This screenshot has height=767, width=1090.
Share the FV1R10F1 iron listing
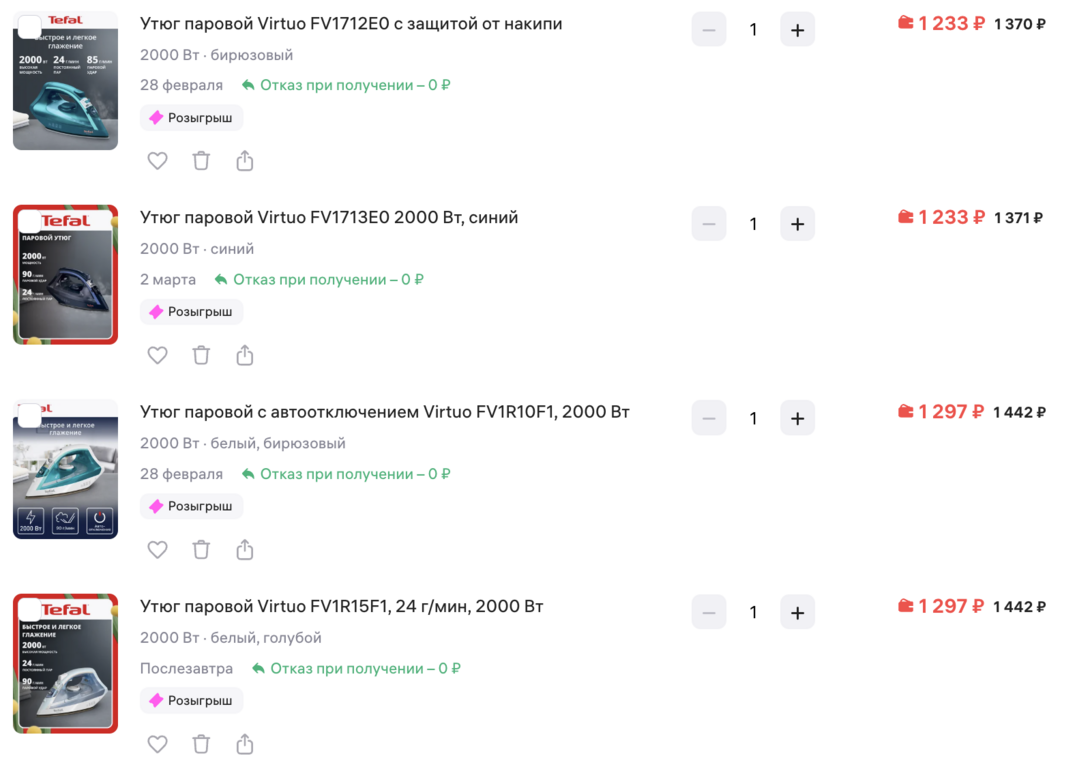coord(245,549)
